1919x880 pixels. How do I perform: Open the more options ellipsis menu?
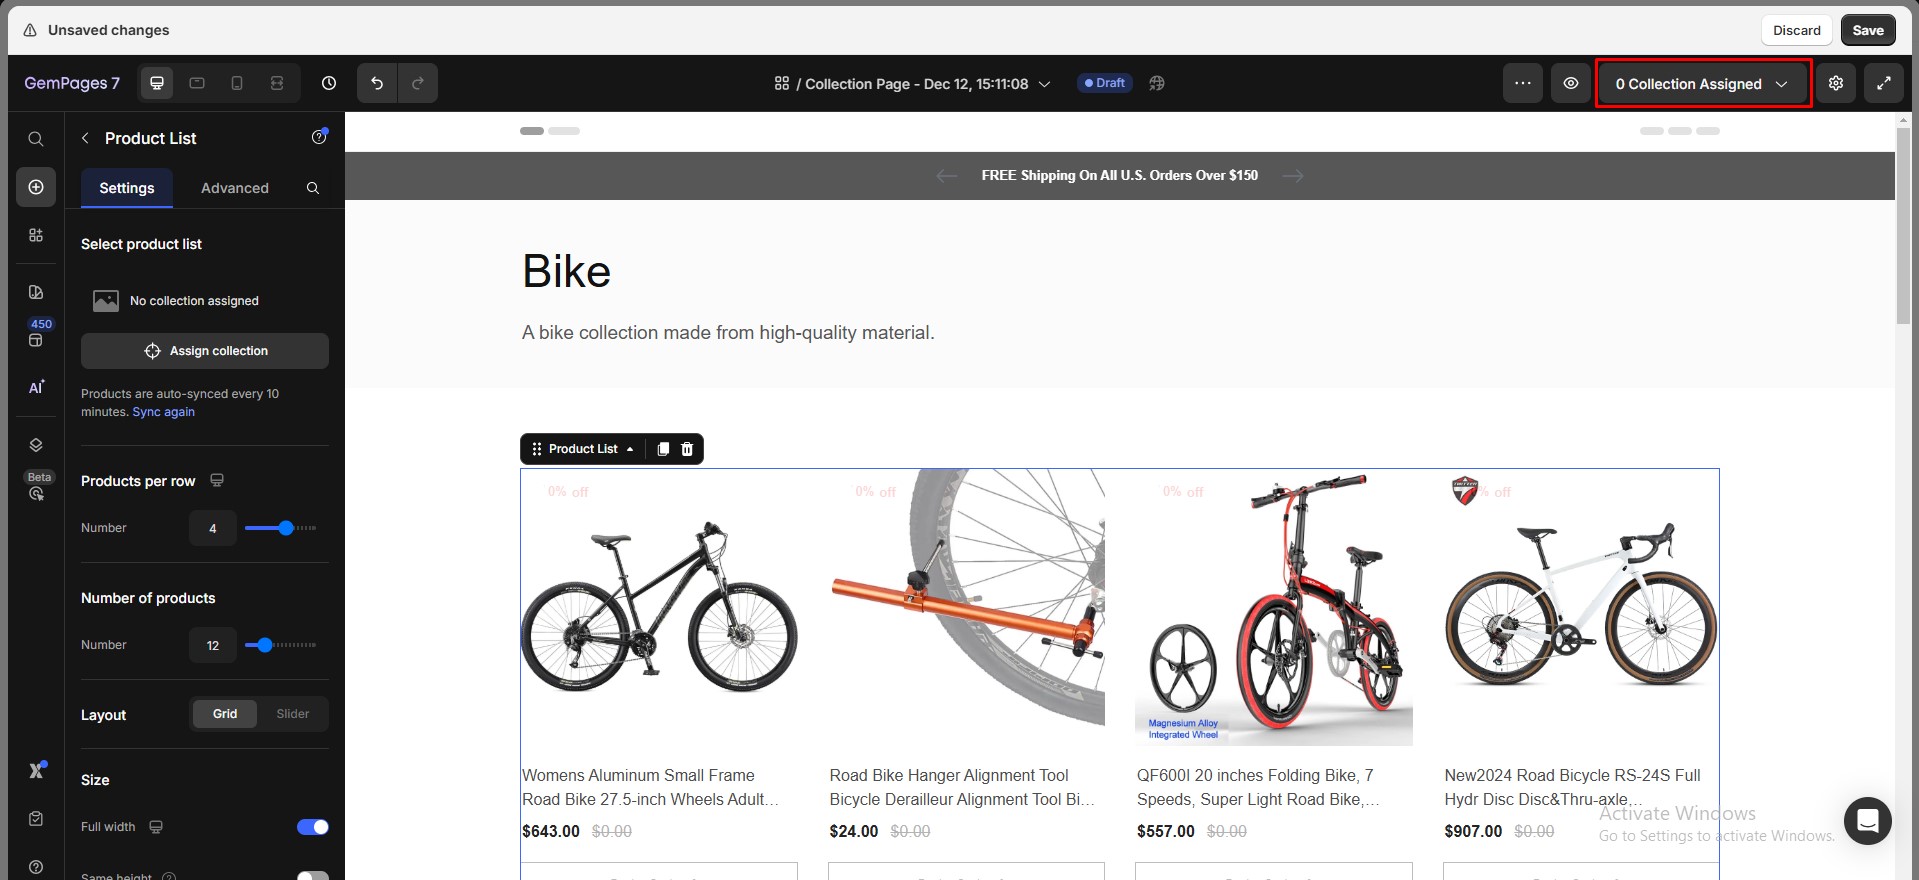[1522, 83]
